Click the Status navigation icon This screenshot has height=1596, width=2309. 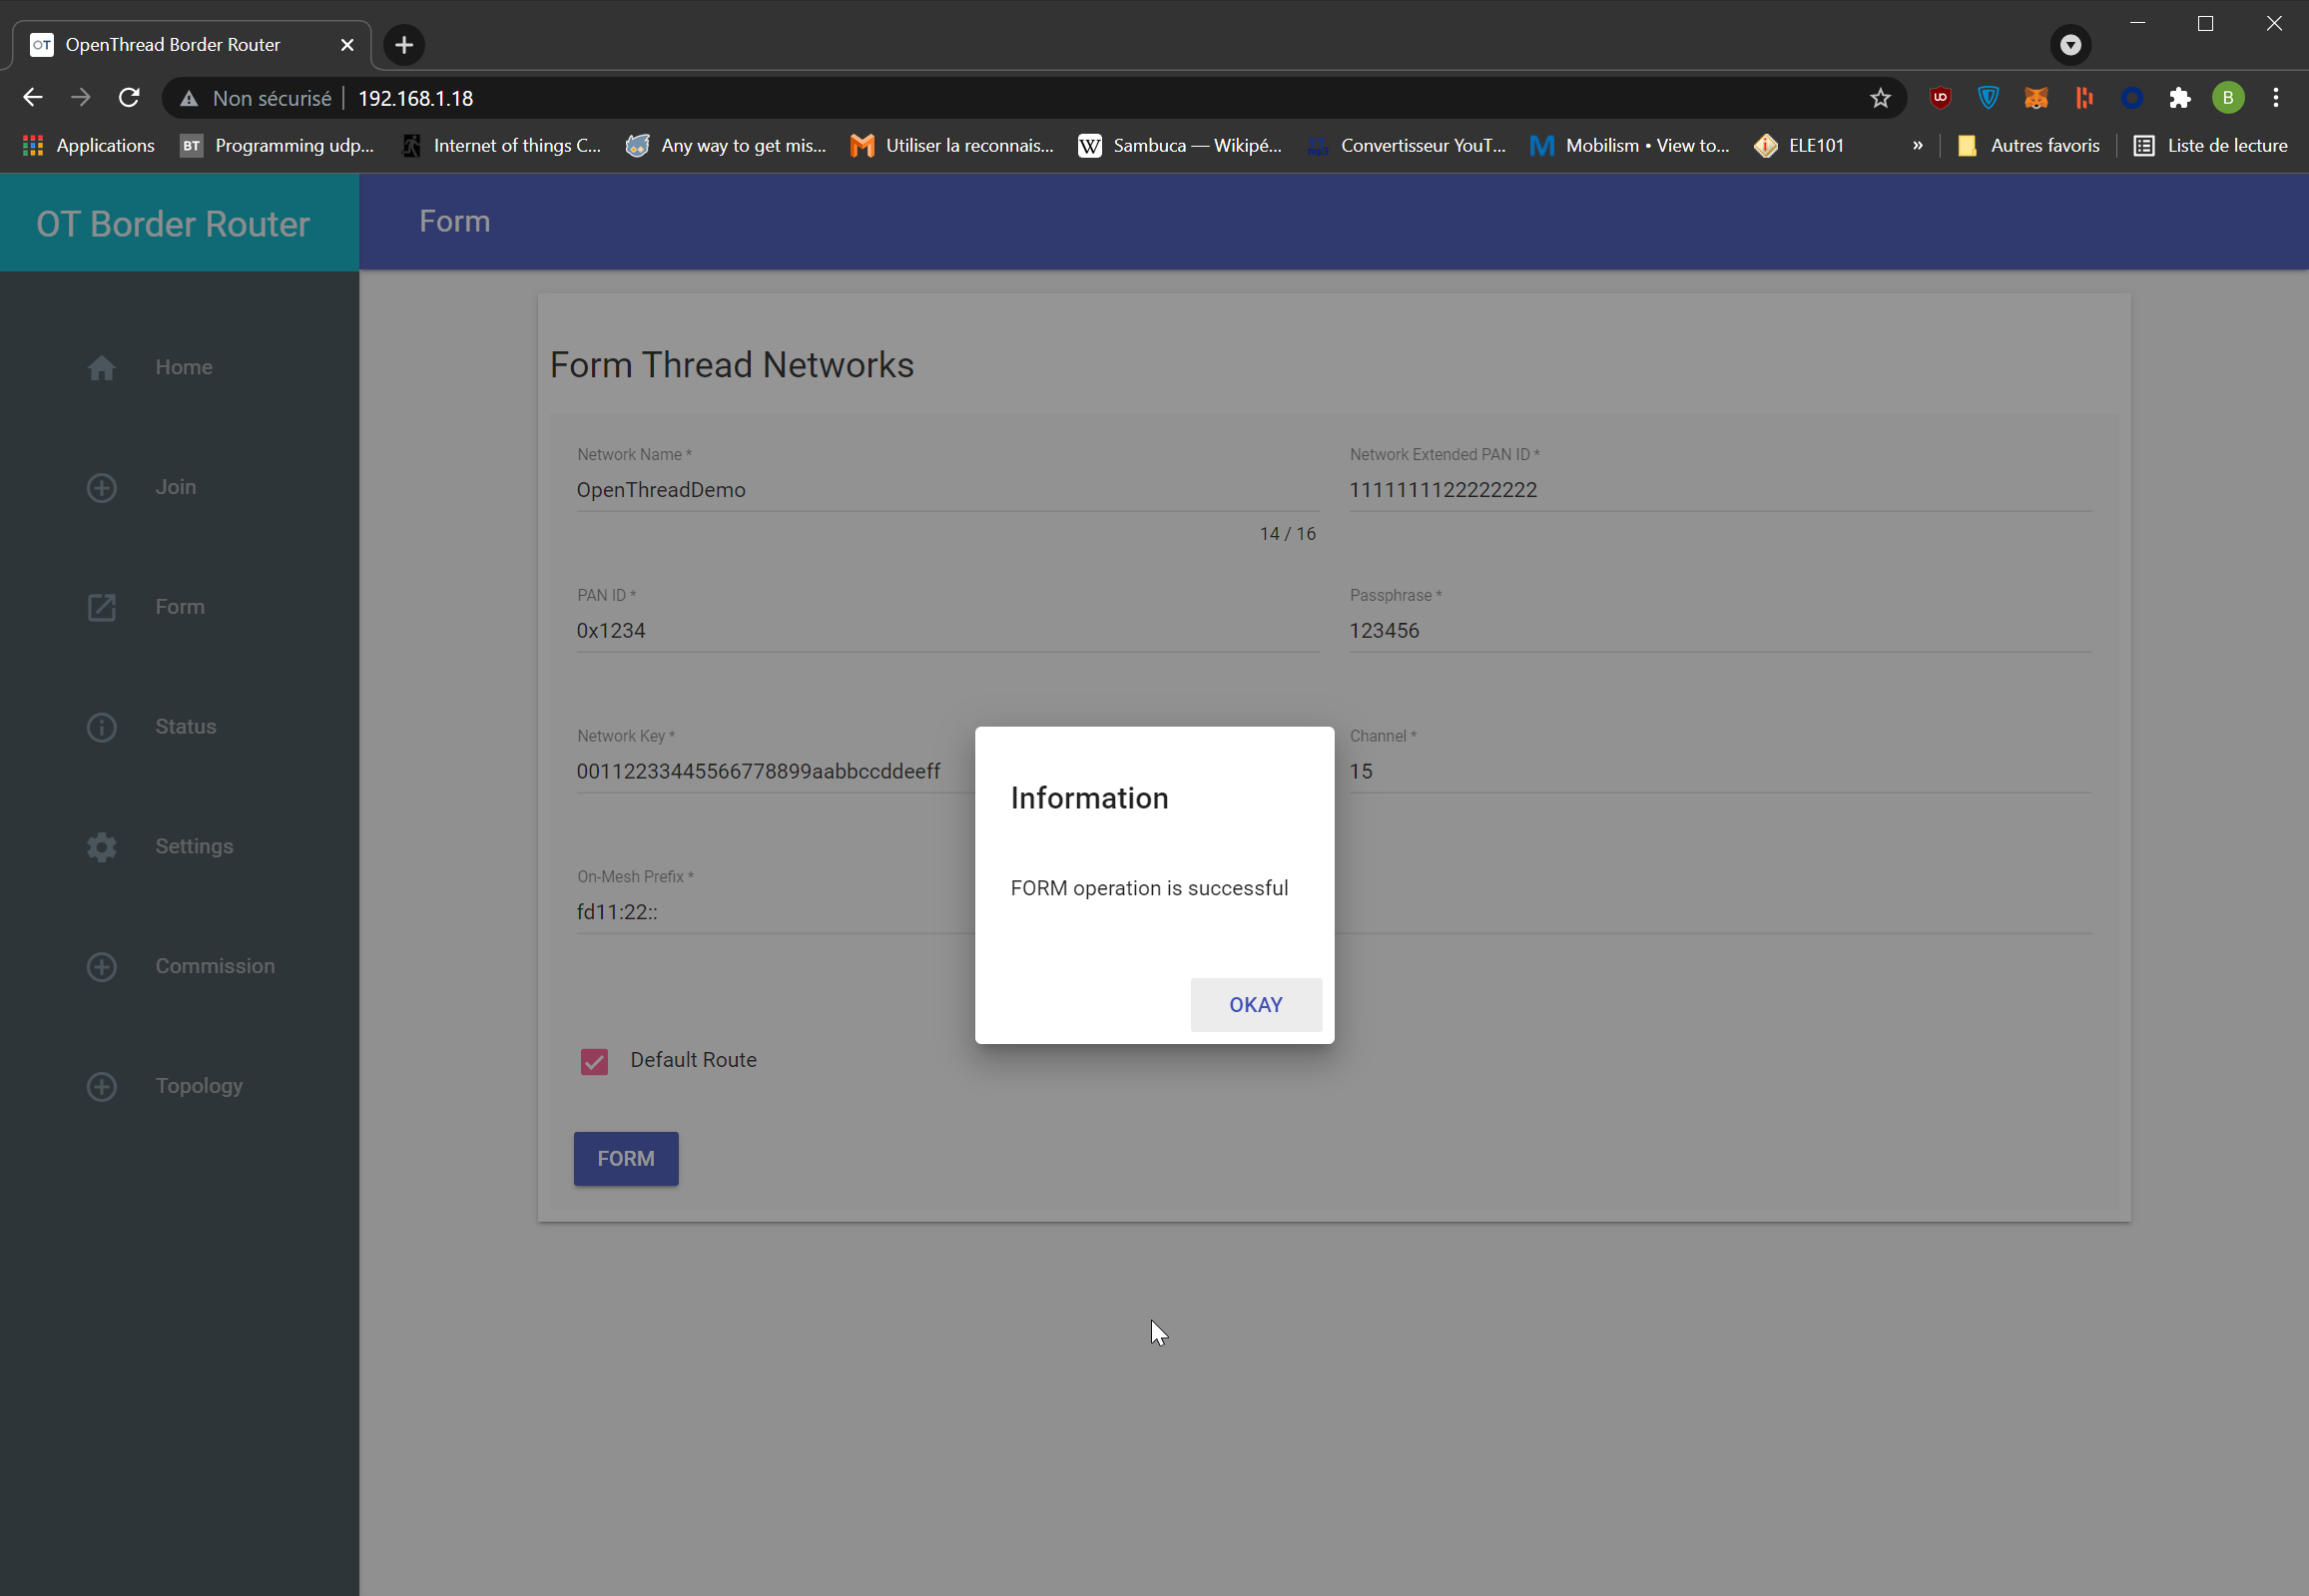(x=100, y=728)
